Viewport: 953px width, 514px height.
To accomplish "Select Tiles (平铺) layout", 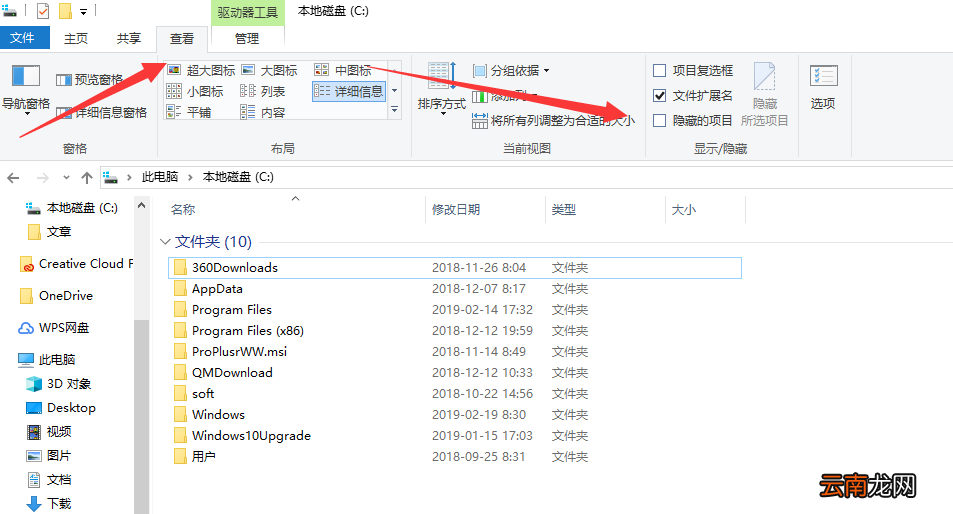I will (x=189, y=112).
